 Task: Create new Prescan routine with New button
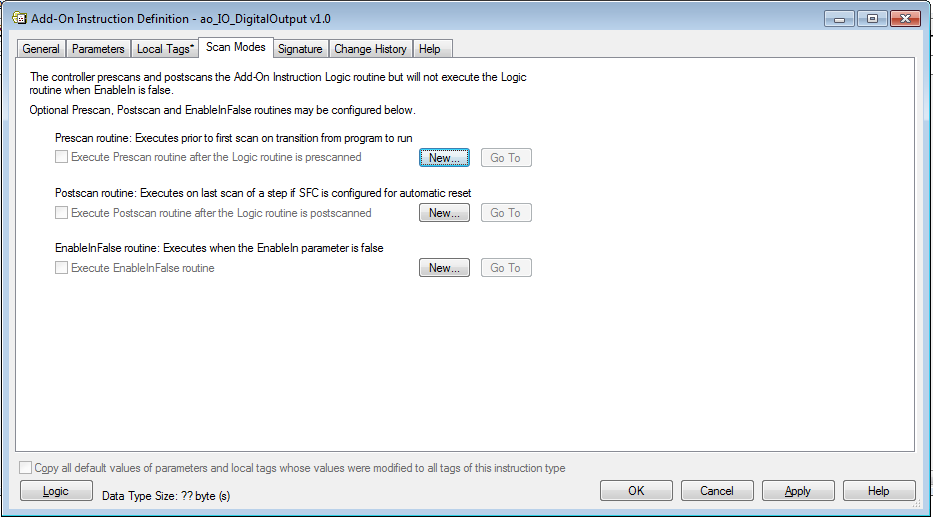pos(444,158)
